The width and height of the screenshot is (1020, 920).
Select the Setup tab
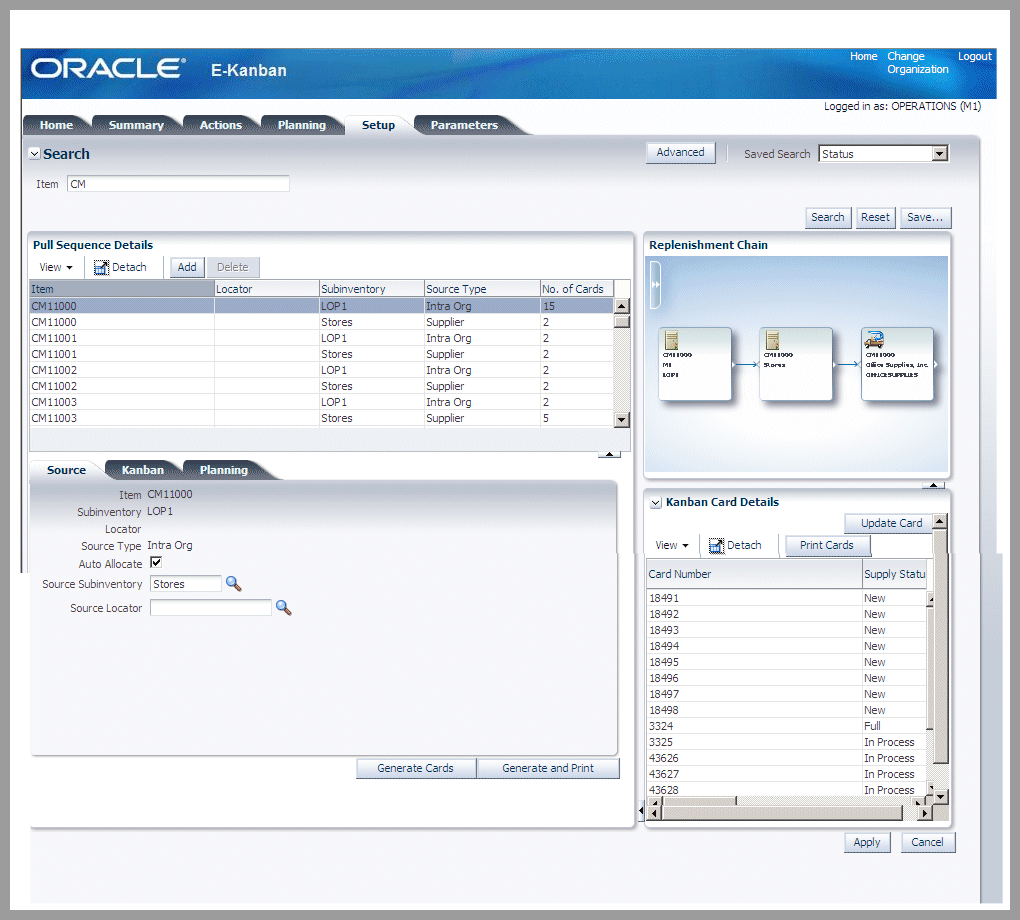point(378,125)
